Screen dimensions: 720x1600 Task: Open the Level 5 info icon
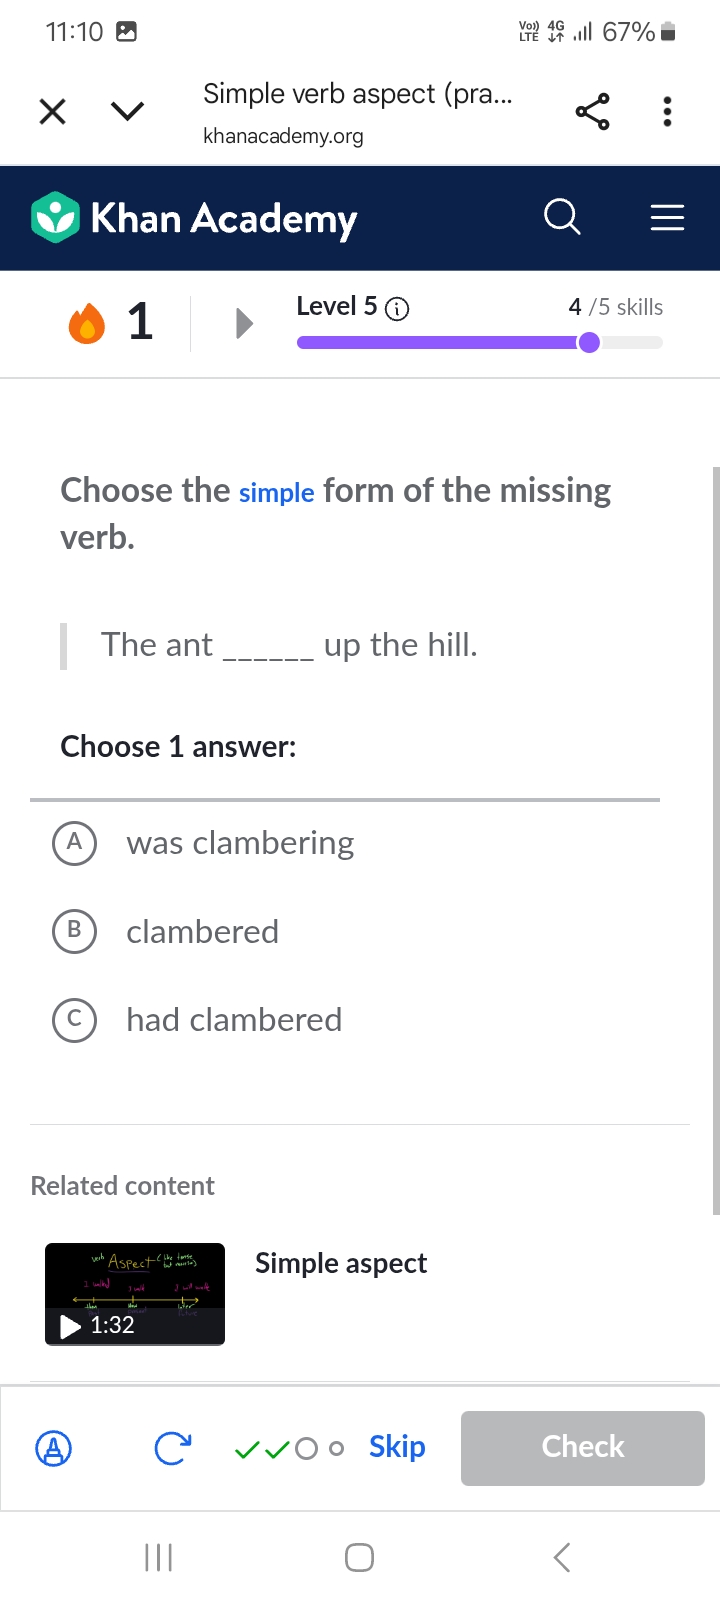pyautogui.click(x=397, y=309)
